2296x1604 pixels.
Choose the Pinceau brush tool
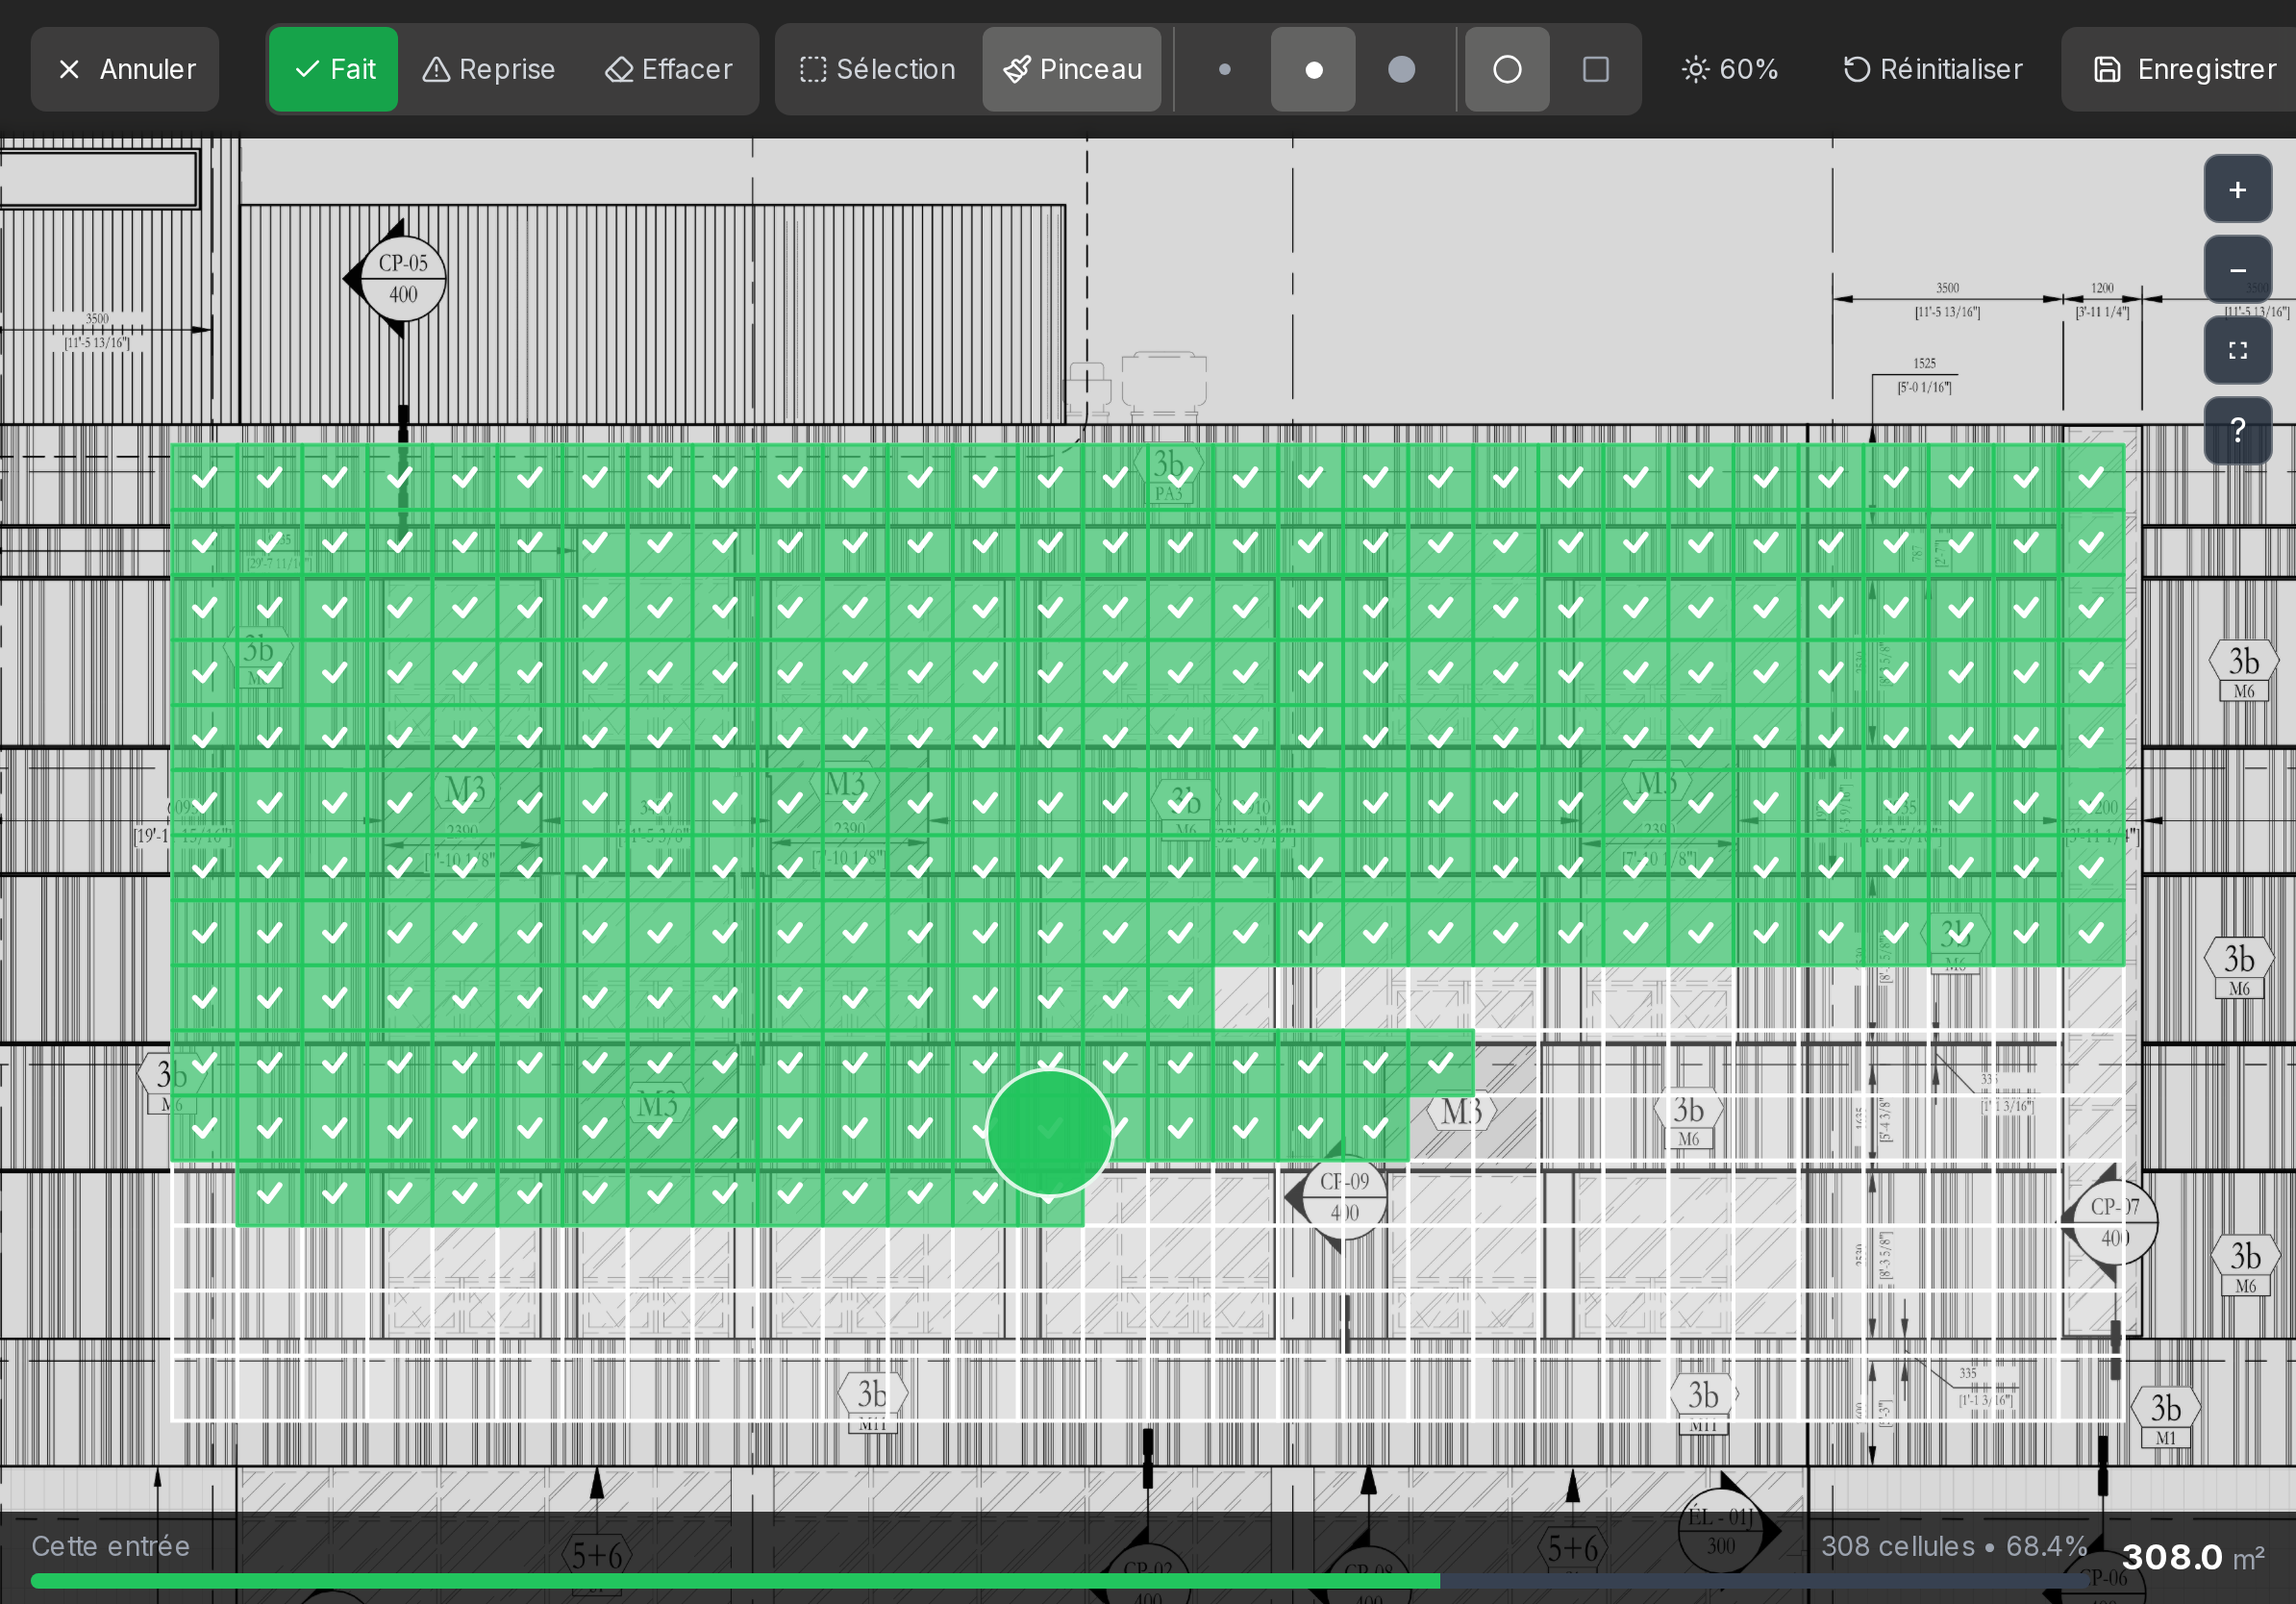(x=1072, y=69)
